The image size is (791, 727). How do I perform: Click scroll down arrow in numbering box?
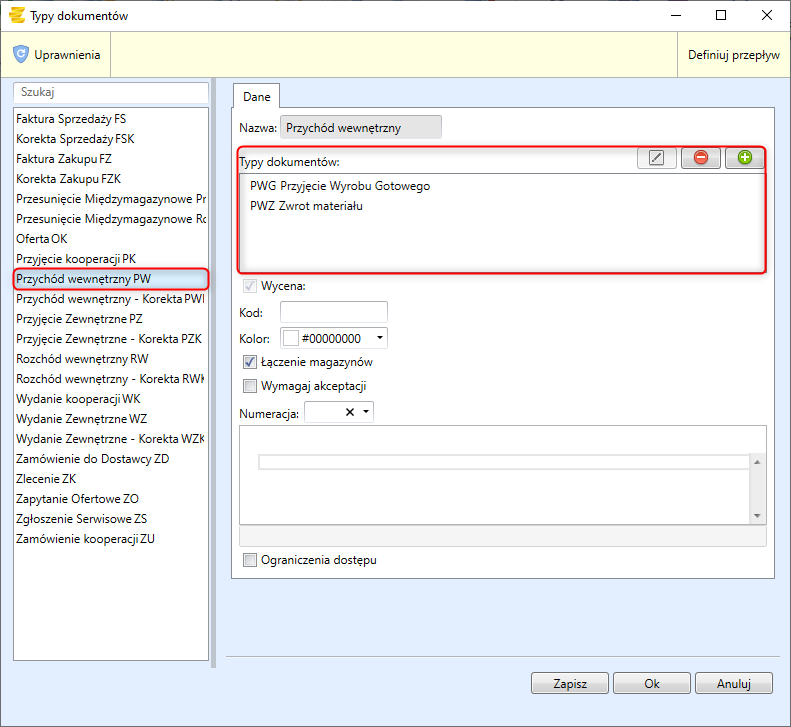pos(757,515)
